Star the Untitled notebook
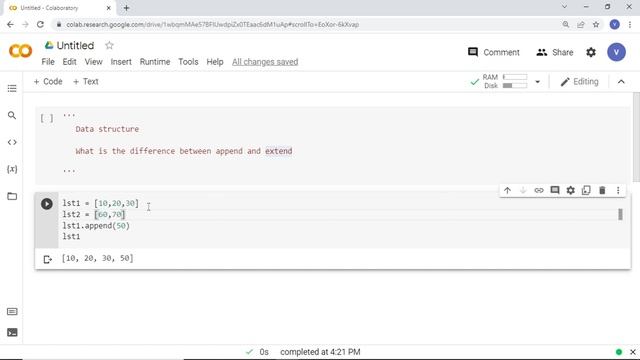This screenshot has width=640, height=360. point(109,45)
